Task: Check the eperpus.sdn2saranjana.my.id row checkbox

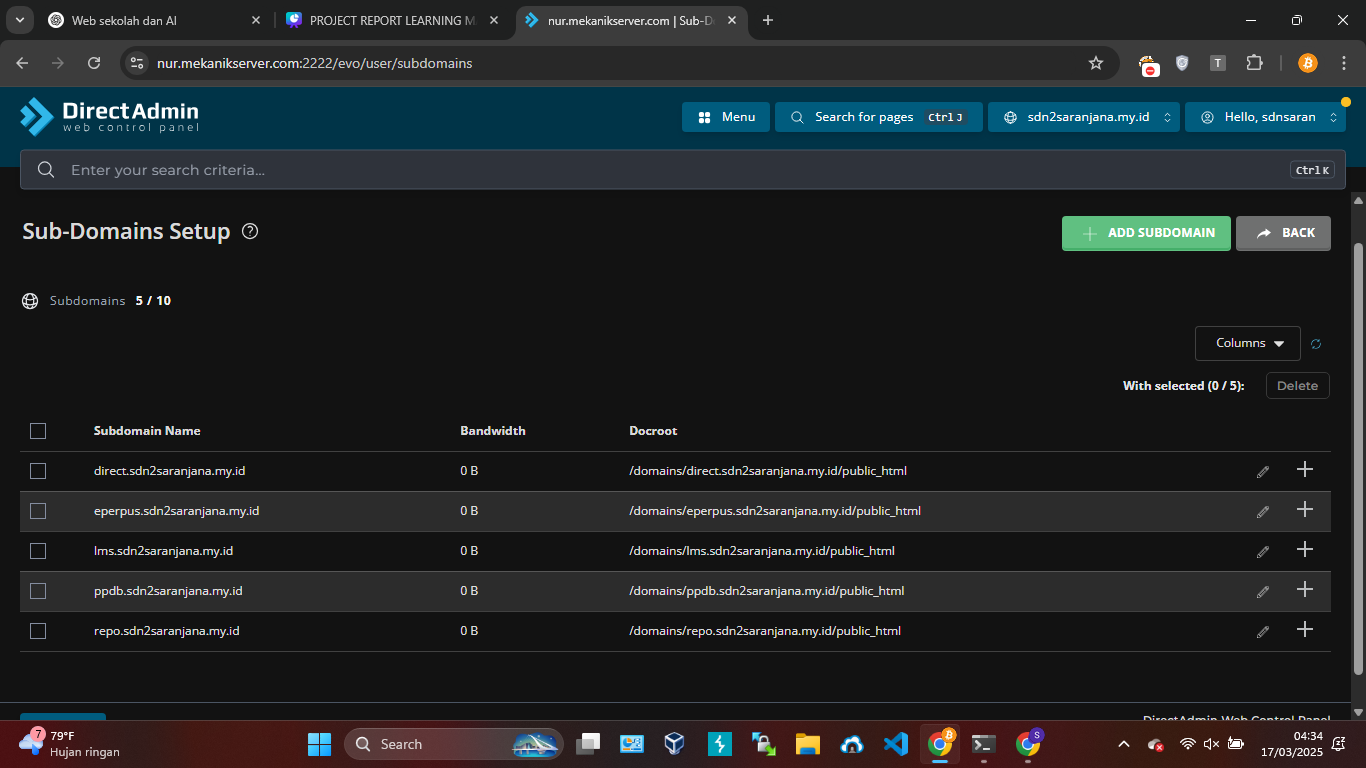Action: 38,511
